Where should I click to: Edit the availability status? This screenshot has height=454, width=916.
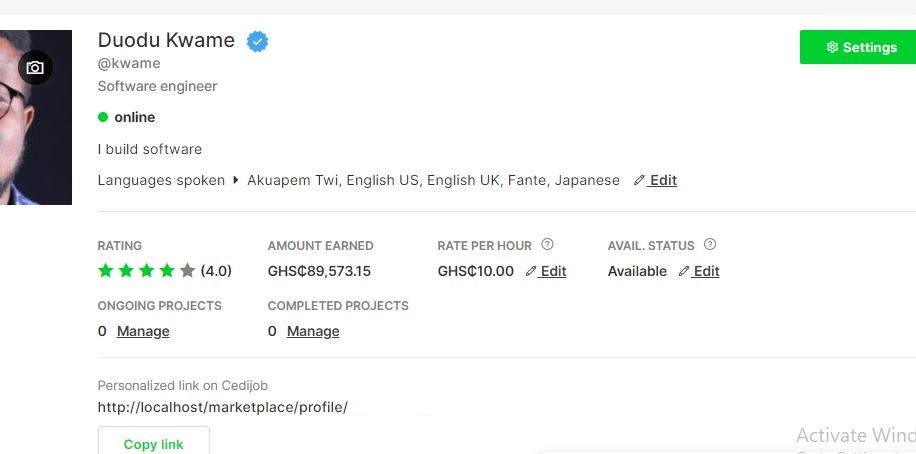[706, 271]
